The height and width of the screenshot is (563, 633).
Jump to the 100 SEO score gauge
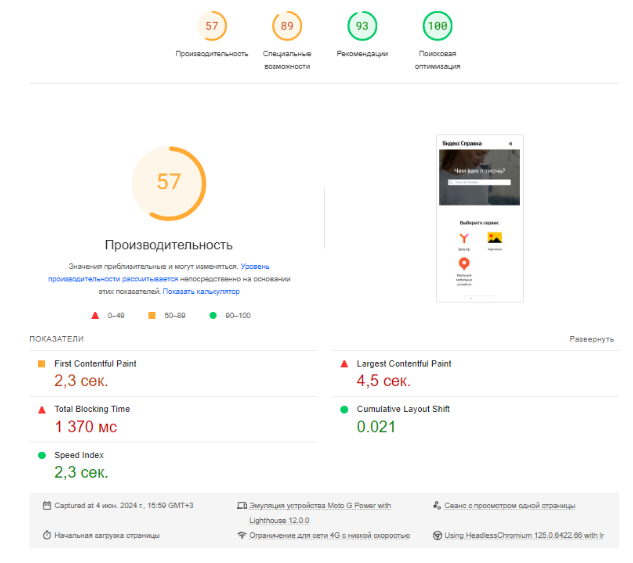coord(437,26)
